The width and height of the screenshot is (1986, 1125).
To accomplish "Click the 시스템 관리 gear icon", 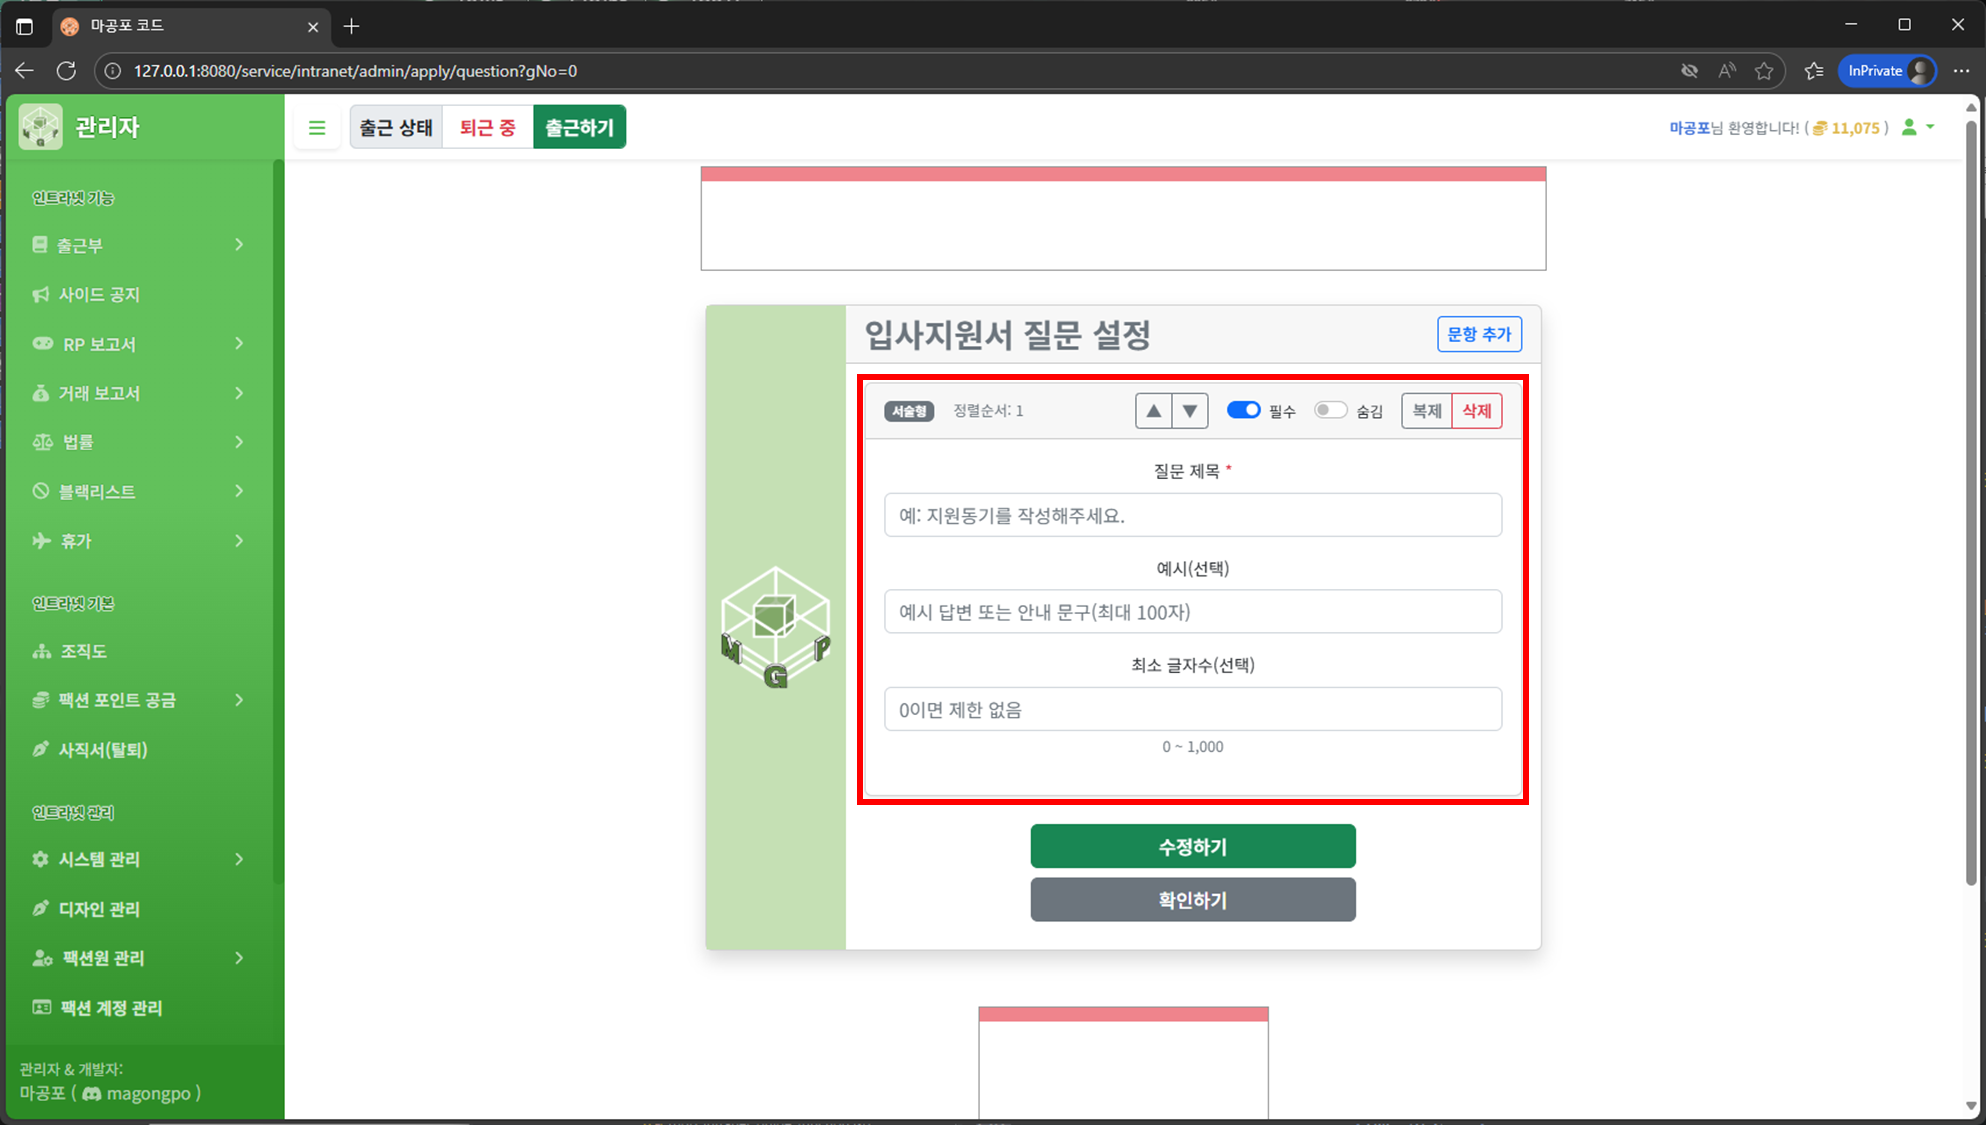I will click(x=41, y=859).
